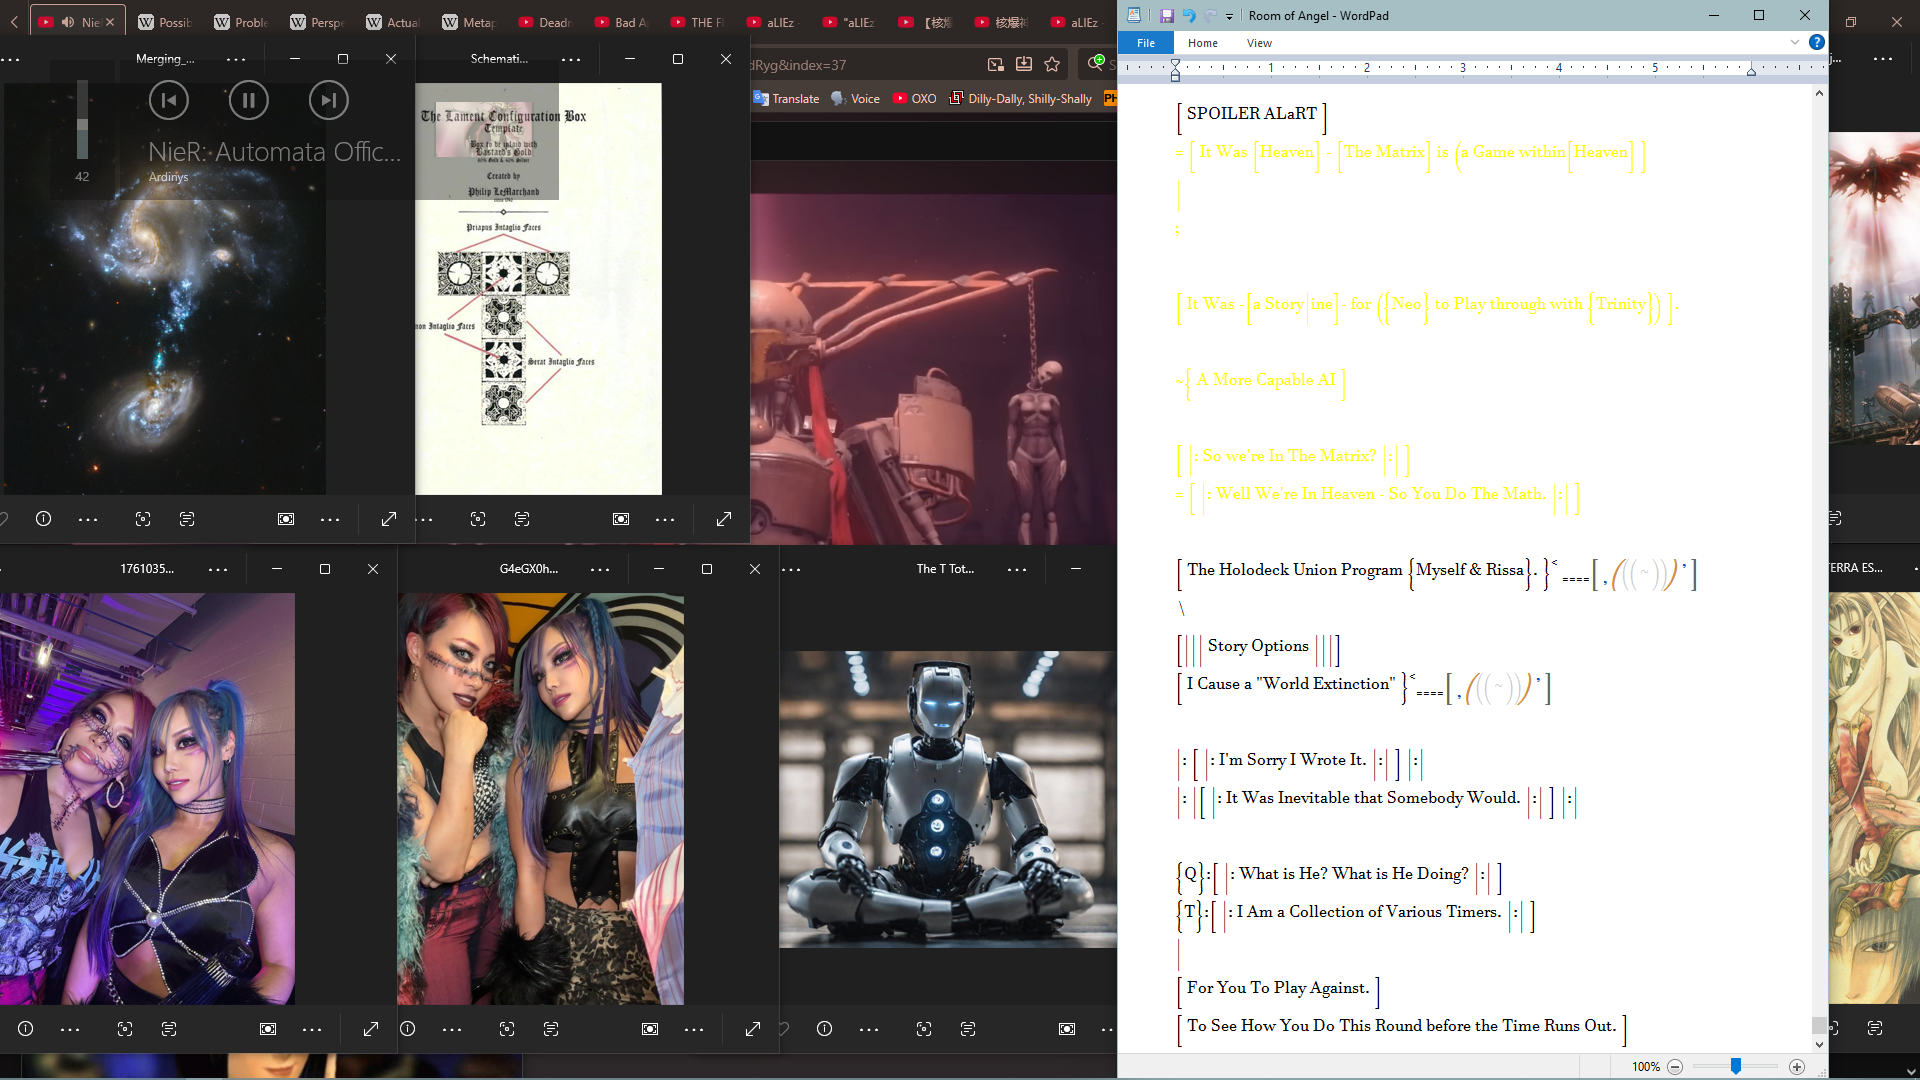This screenshot has height=1080, width=1920.
Task: Open Customize Quick Access Toolbar dropdown
Action: point(1230,16)
